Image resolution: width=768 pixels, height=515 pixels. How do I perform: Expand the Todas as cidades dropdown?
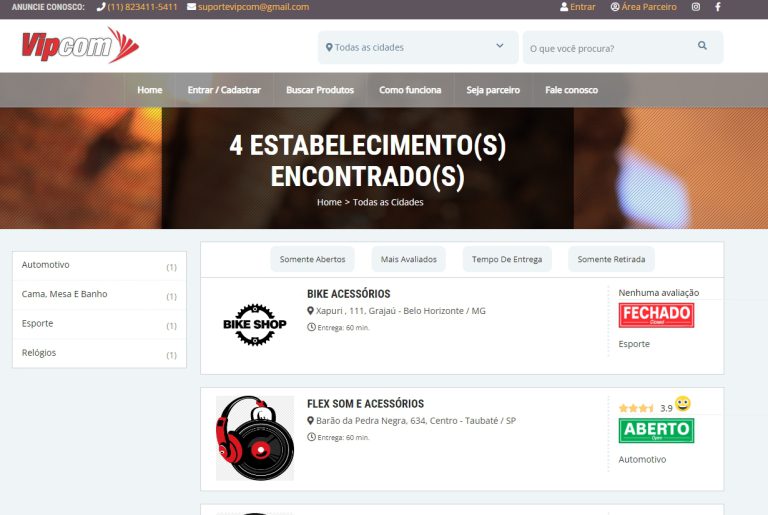417,47
